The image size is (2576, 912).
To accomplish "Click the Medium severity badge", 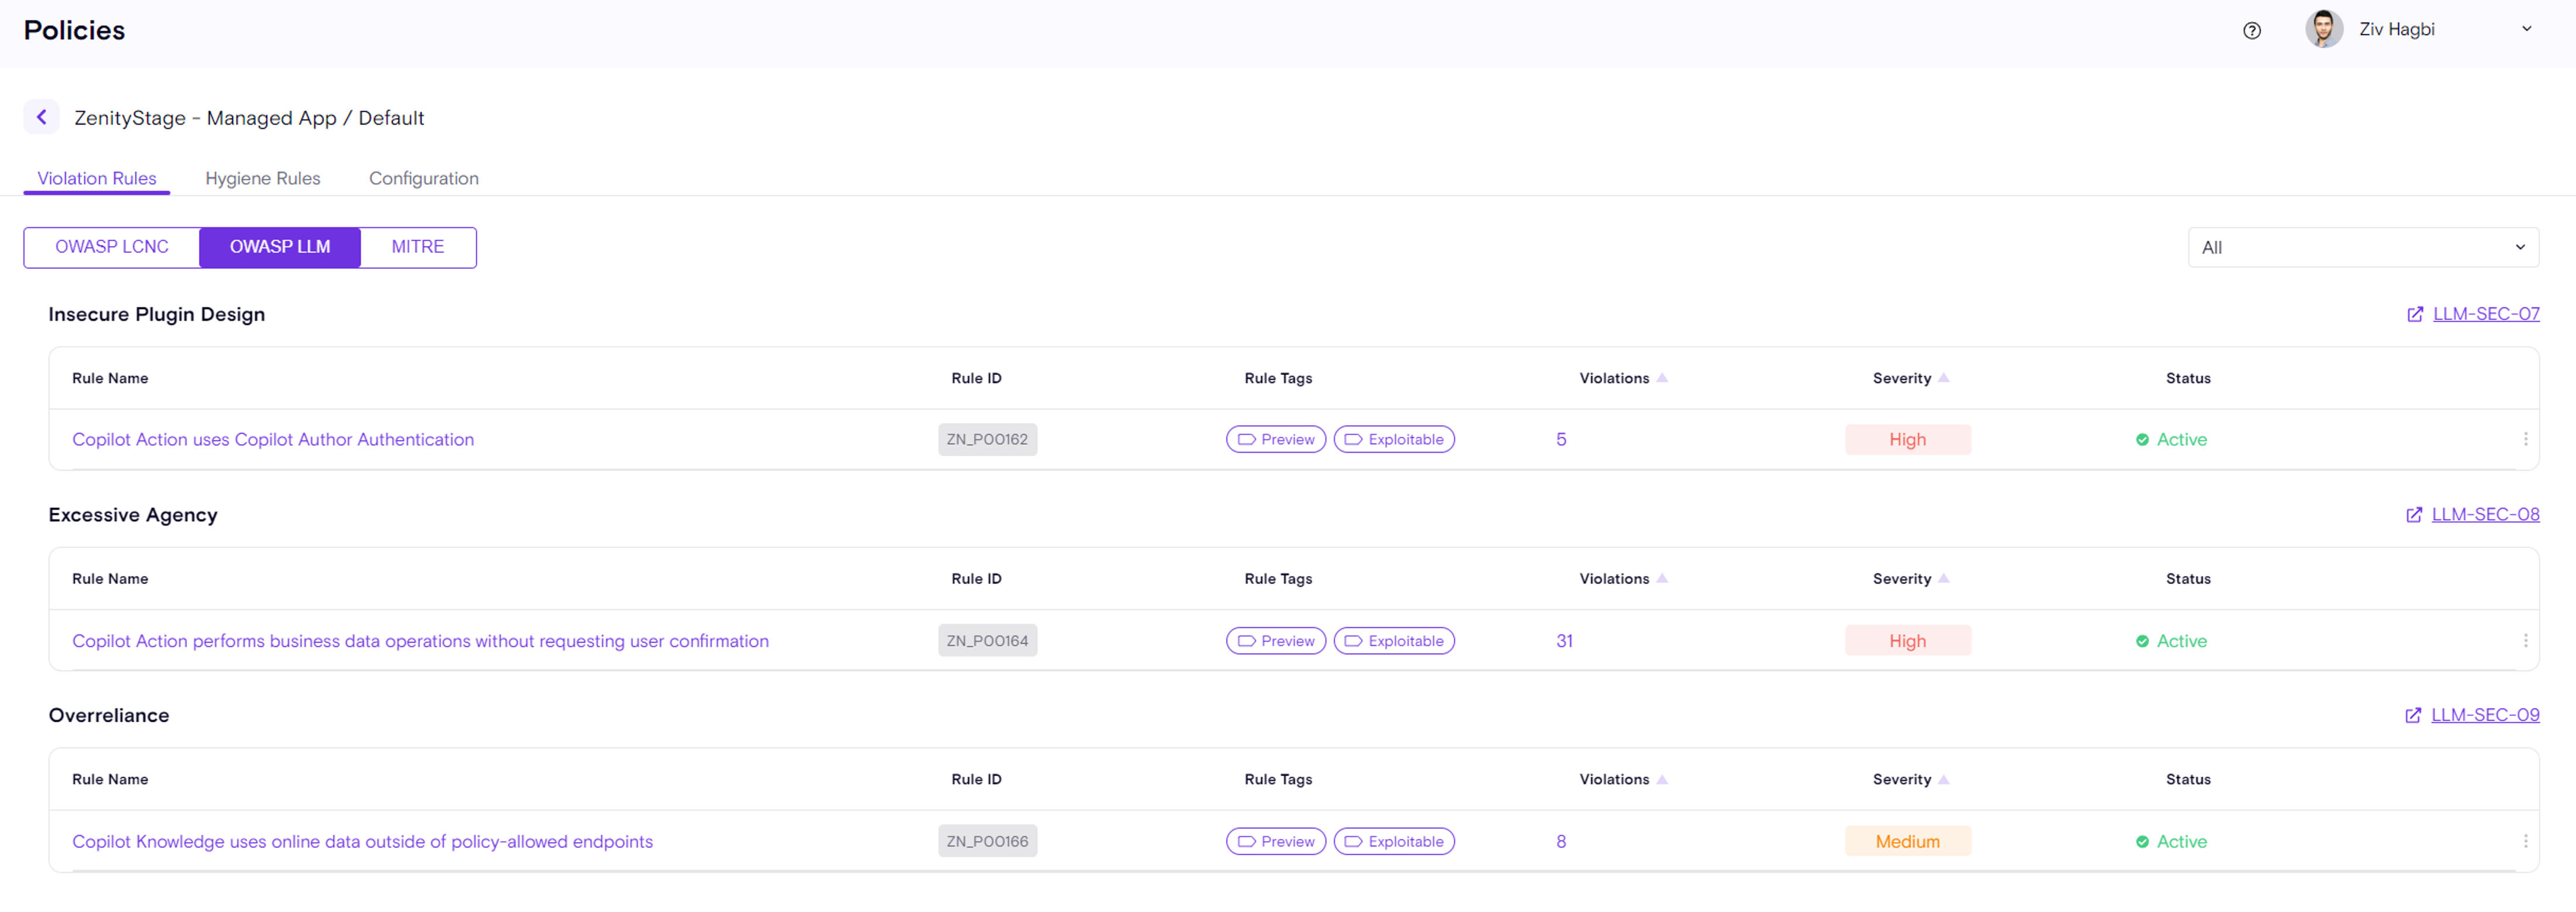I will pyautogui.click(x=1906, y=841).
